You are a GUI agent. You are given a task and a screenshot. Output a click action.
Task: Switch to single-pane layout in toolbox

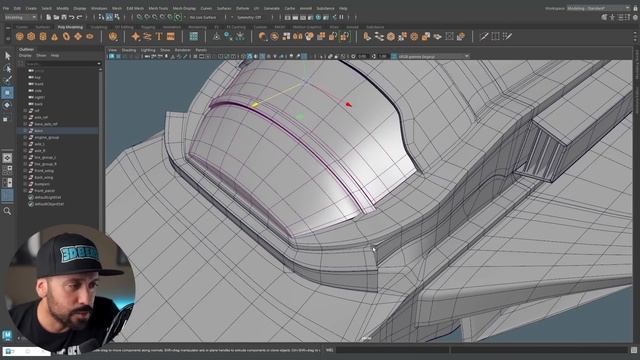[x=7, y=158]
